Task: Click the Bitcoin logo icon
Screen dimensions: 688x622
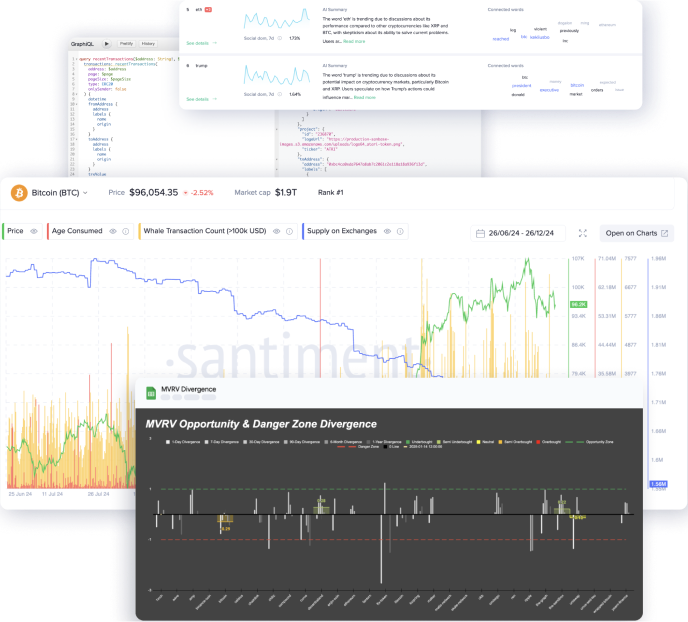Action: click(x=19, y=193)
